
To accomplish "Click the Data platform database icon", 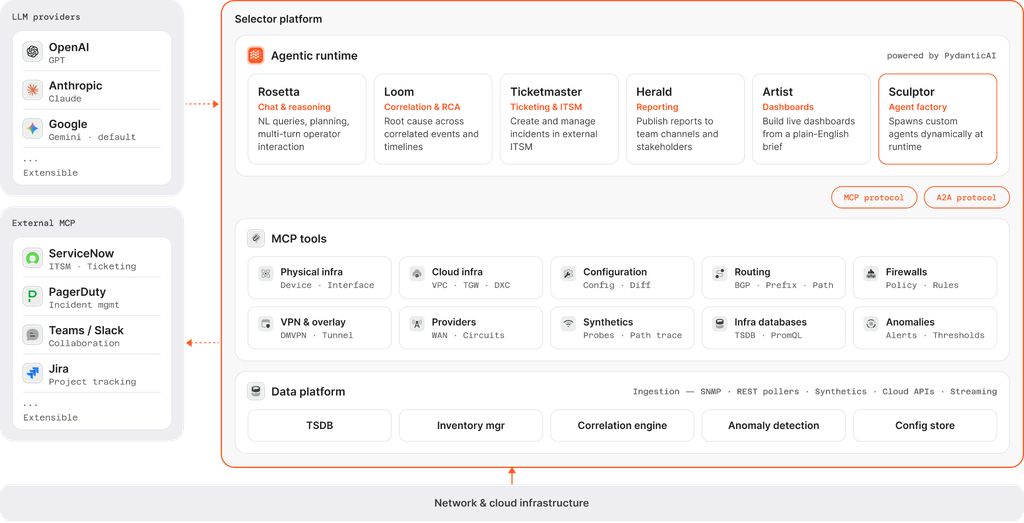I will pos(255,392).
